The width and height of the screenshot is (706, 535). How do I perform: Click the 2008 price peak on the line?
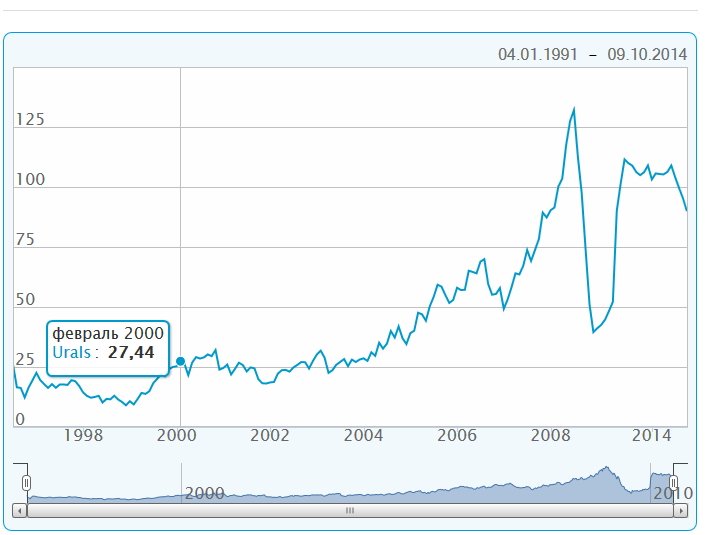(x=574, y=109)
